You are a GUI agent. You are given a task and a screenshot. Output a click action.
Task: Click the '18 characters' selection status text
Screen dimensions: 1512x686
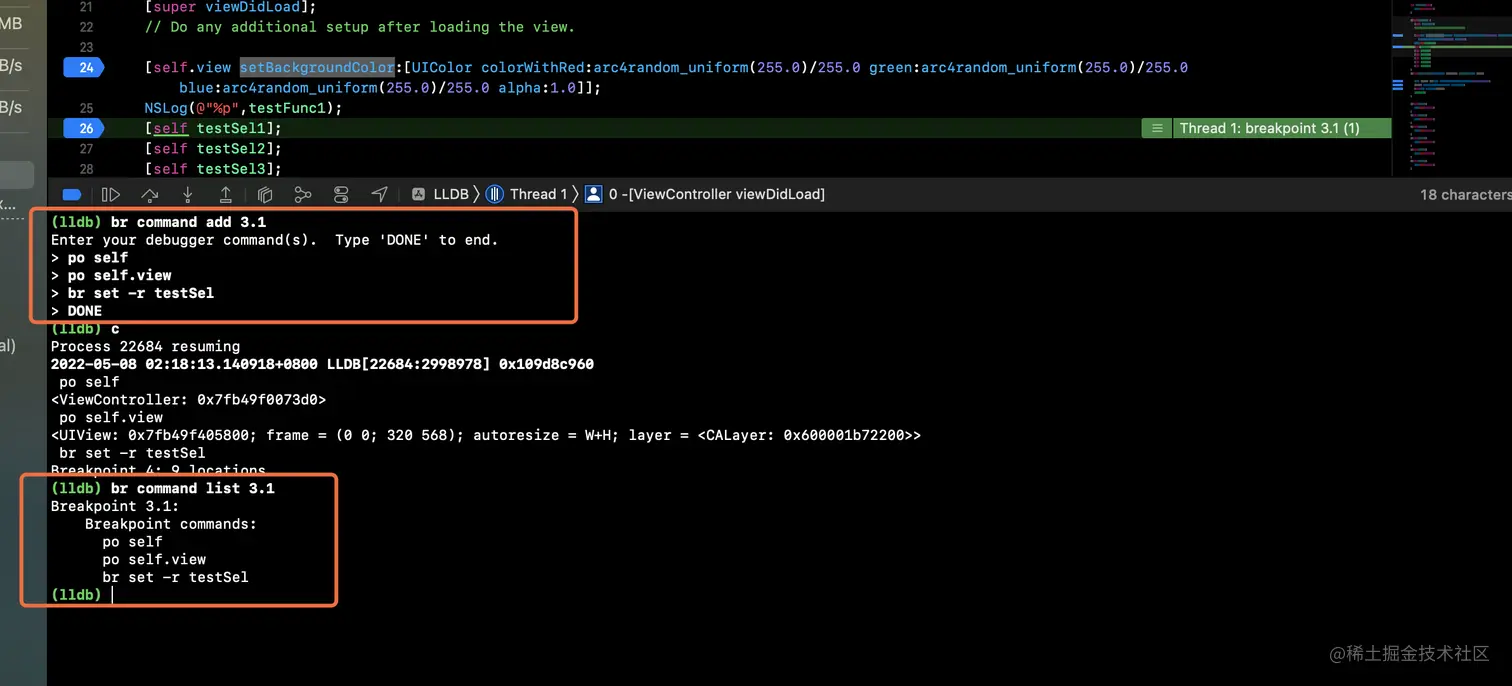click(1465, 194)
